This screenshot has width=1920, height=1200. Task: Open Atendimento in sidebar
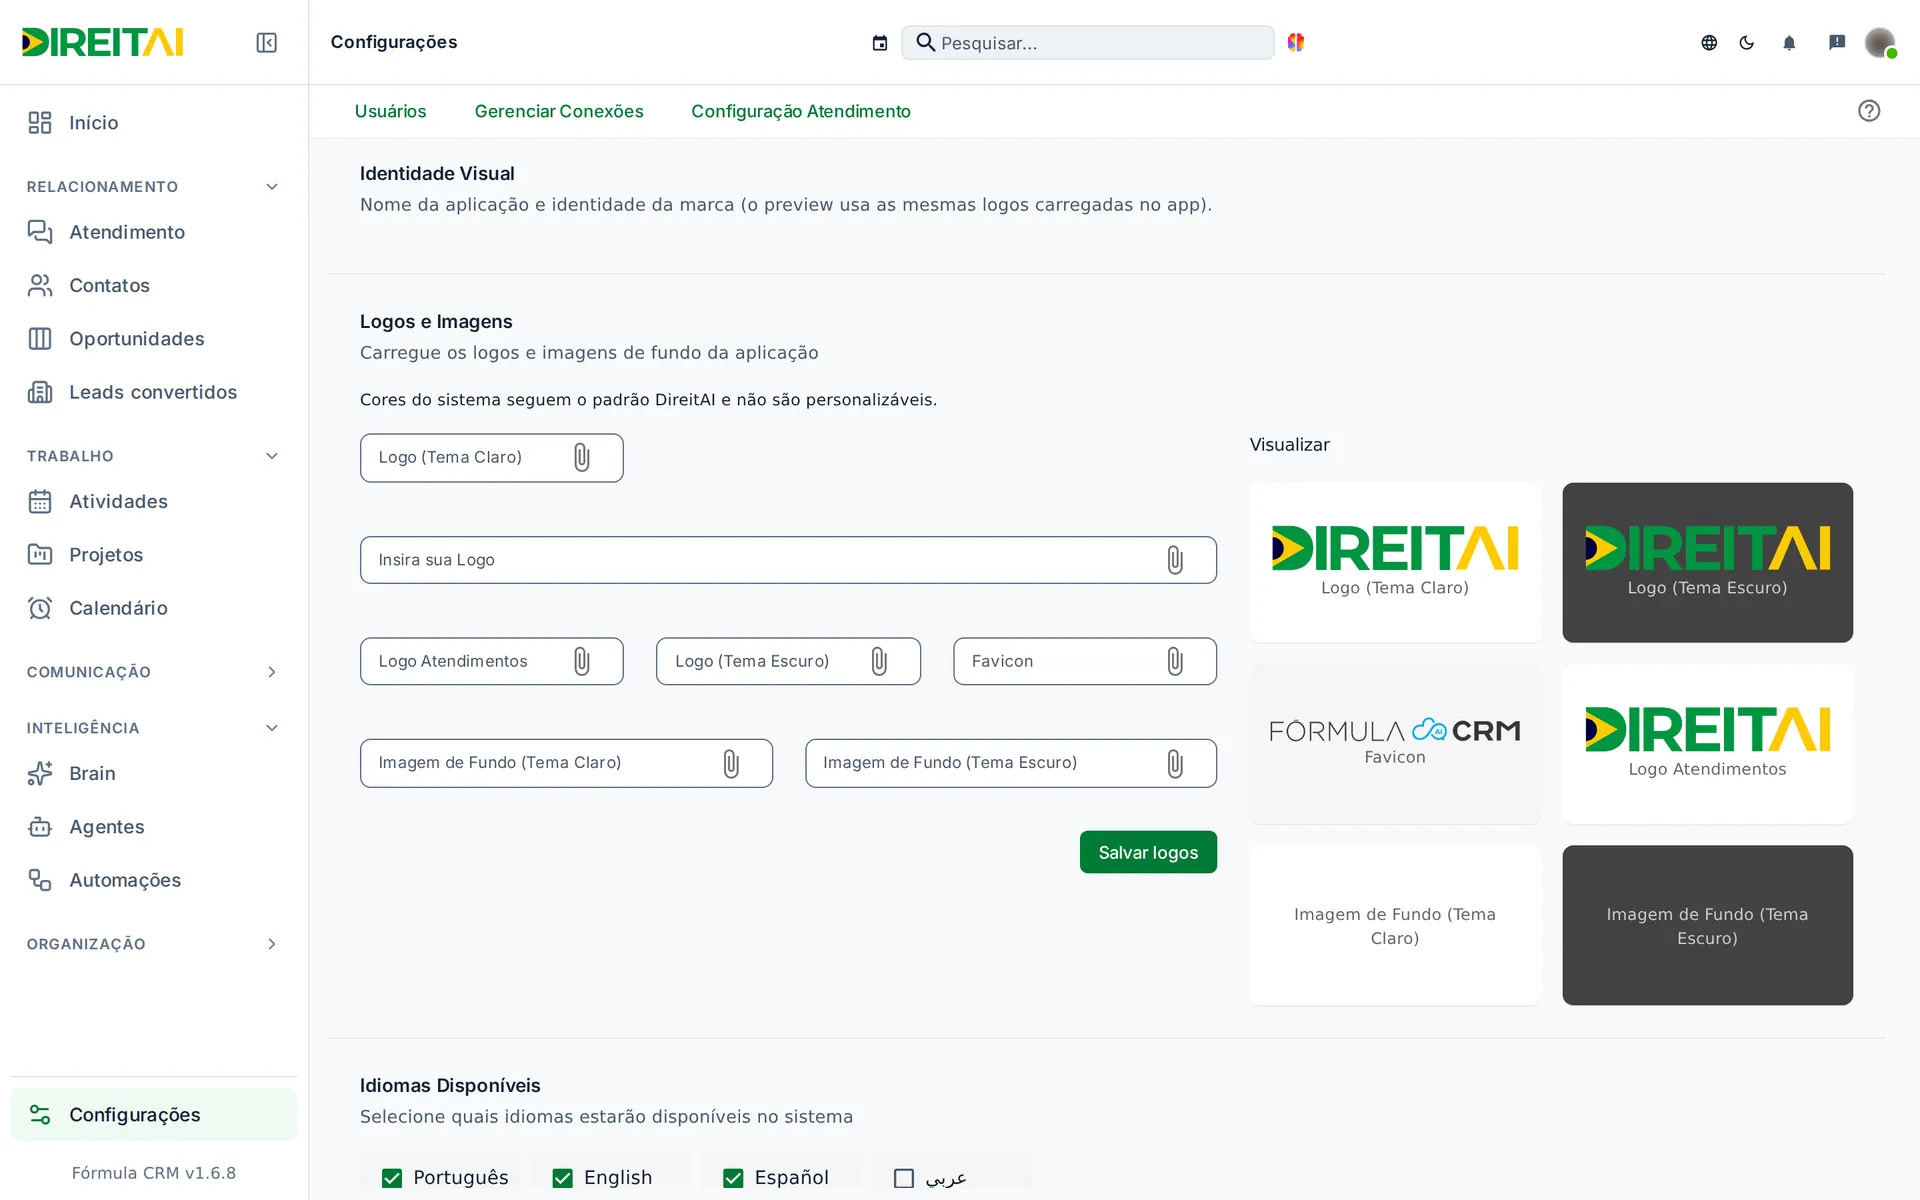coord(154,232)
